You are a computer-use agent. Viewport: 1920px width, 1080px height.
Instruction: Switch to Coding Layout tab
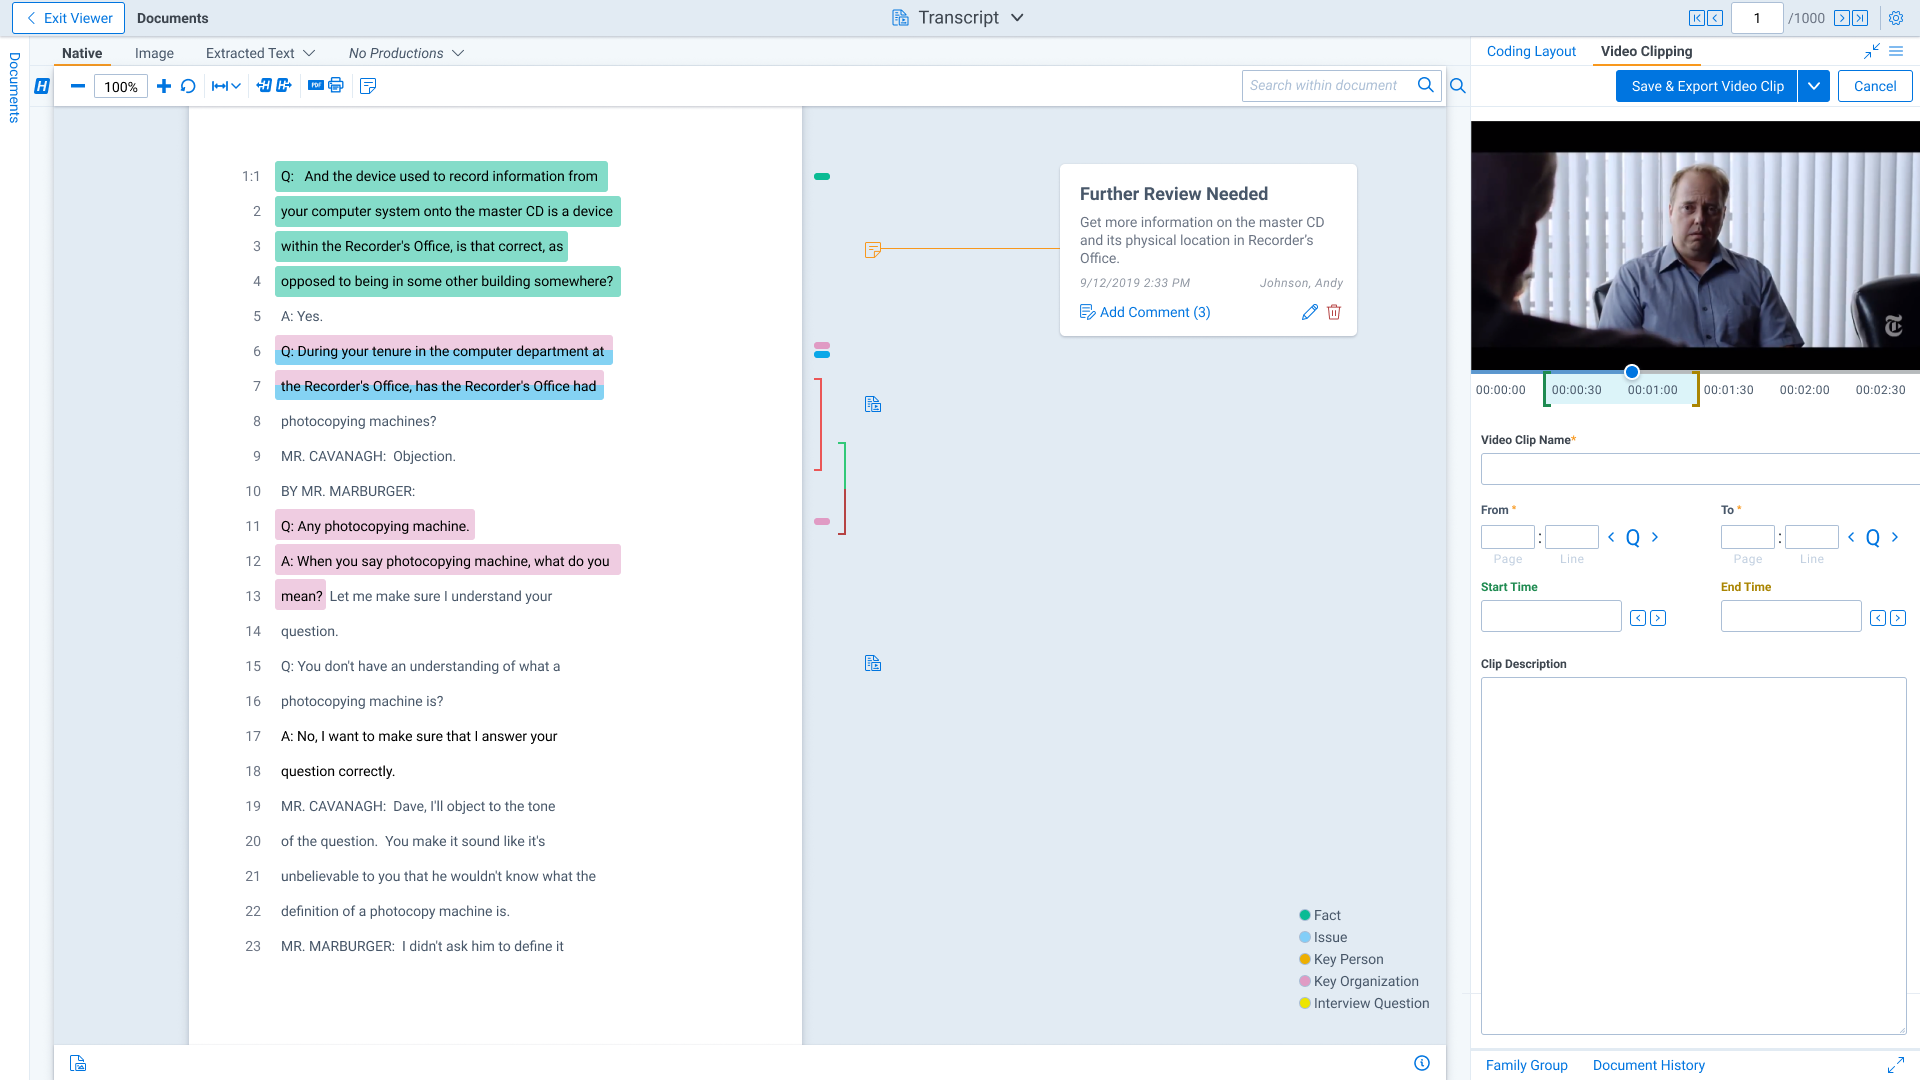click(x=1531, y=51)
